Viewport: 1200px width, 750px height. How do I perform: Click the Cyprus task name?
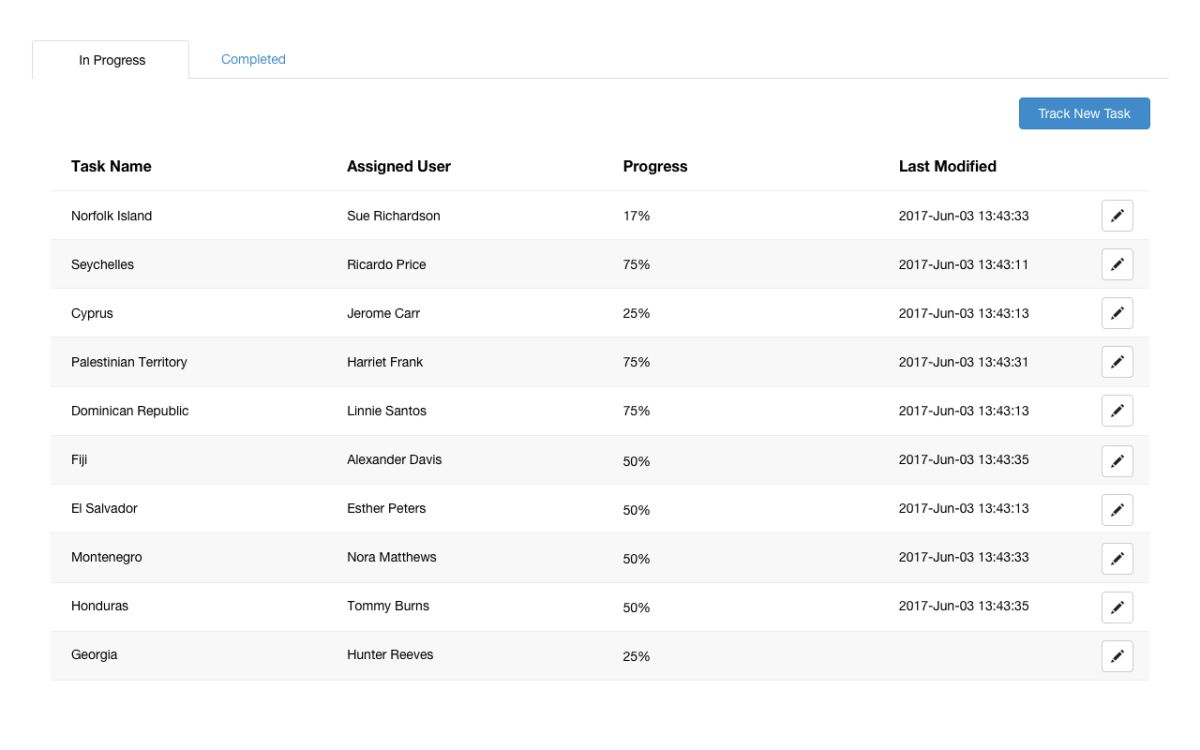92,313
